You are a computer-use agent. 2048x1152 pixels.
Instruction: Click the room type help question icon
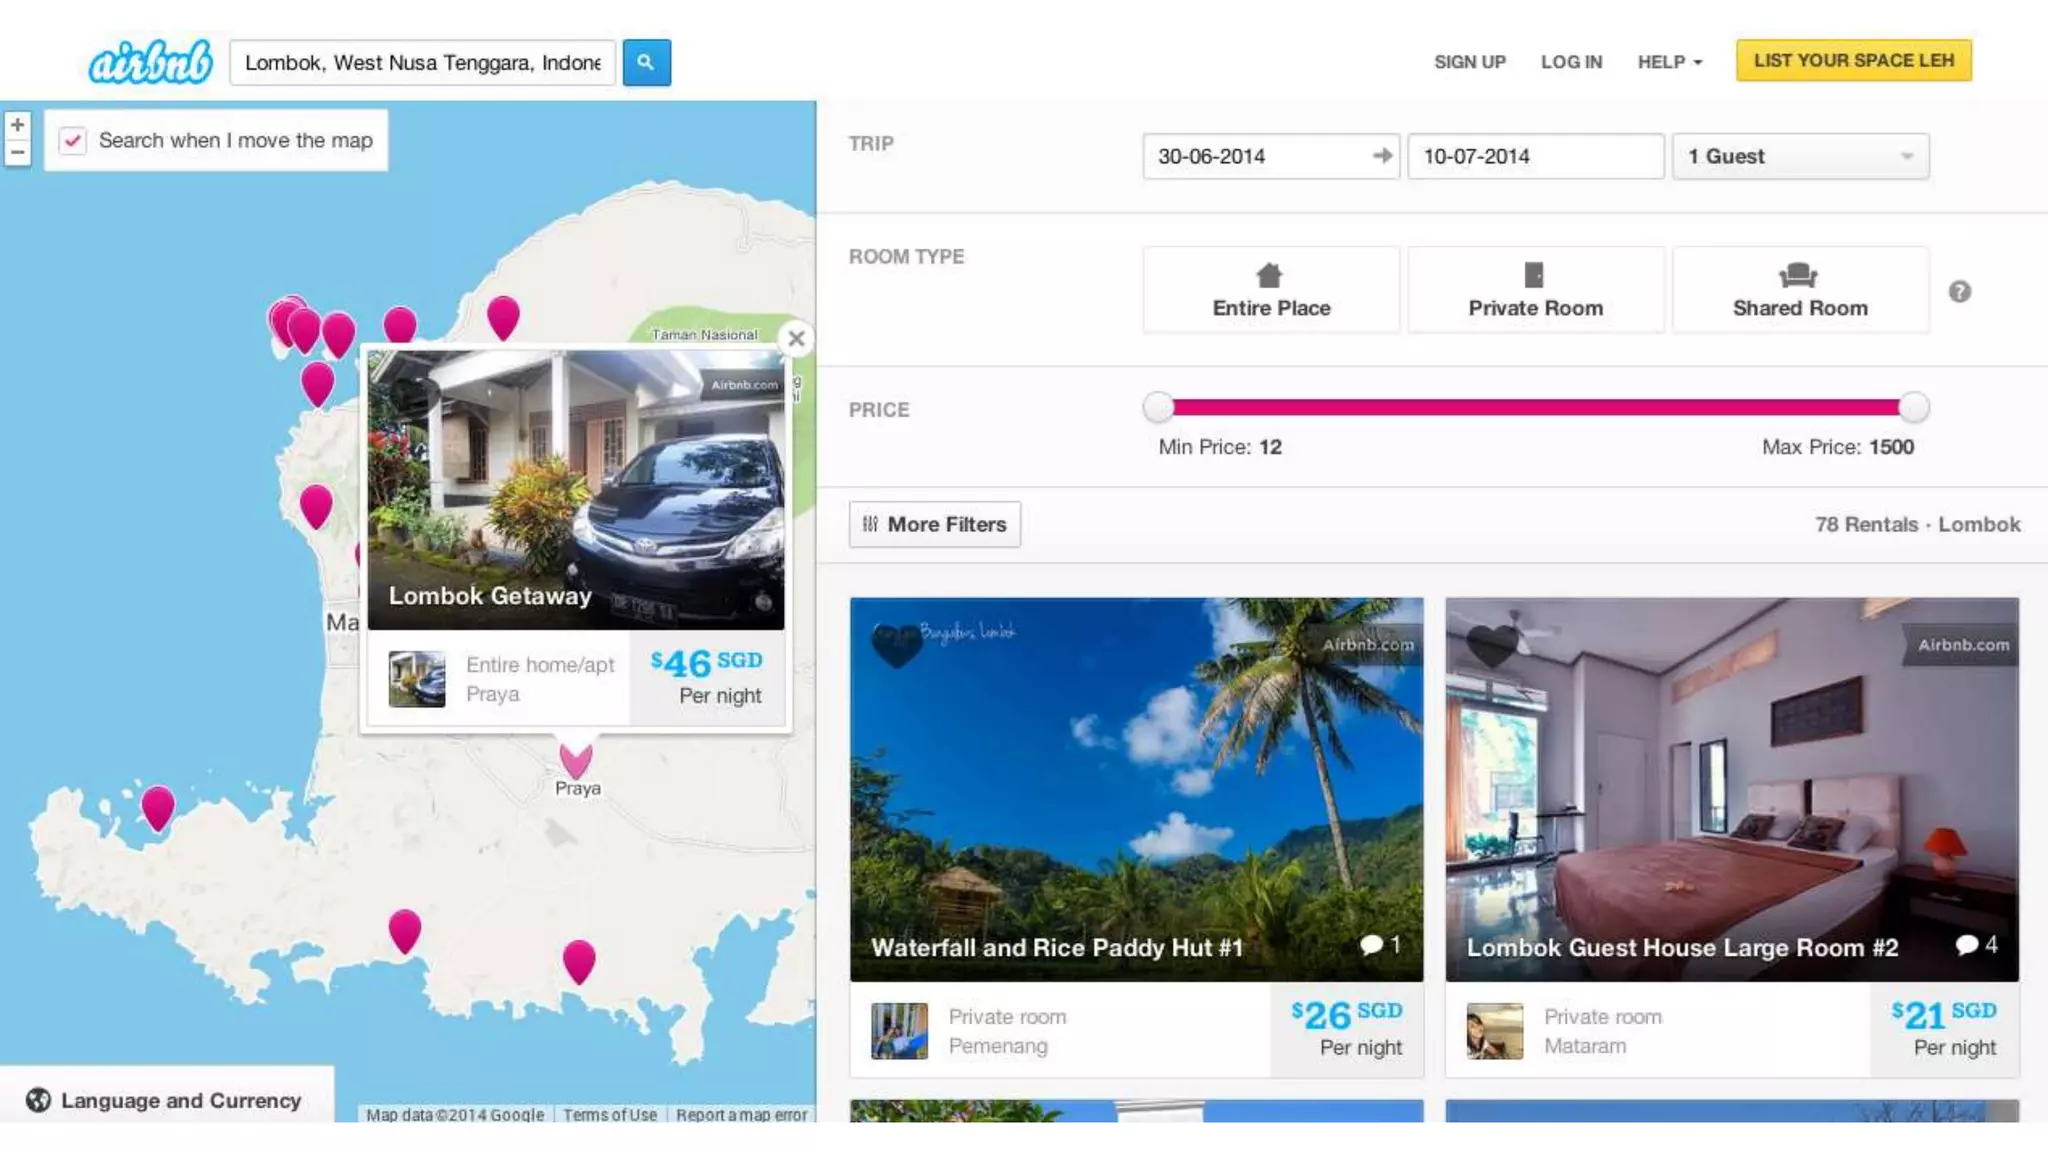[x=1959, y=291]
